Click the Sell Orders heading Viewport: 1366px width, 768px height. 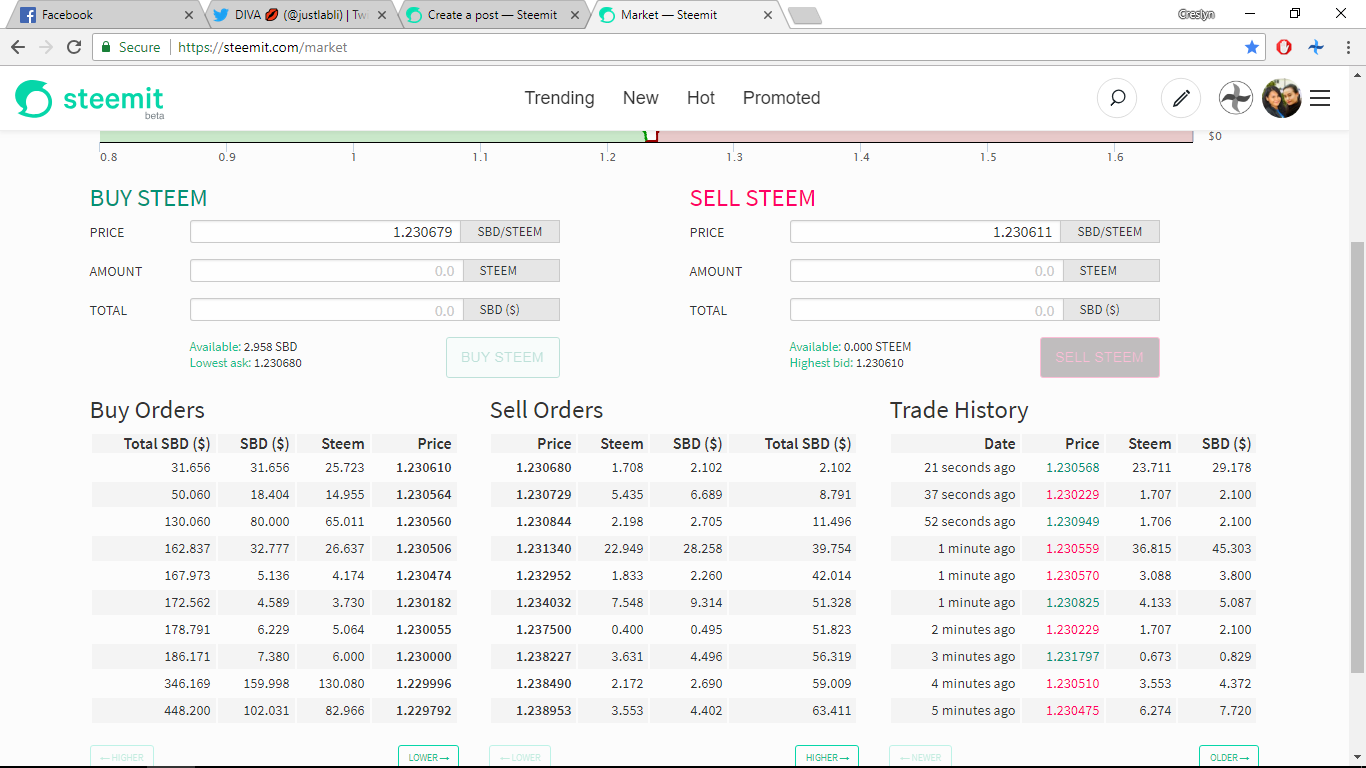(546, 410)
